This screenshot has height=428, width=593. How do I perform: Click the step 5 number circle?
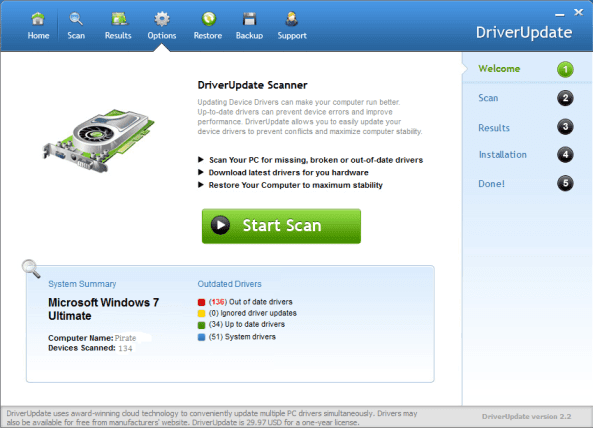(565, 183)
